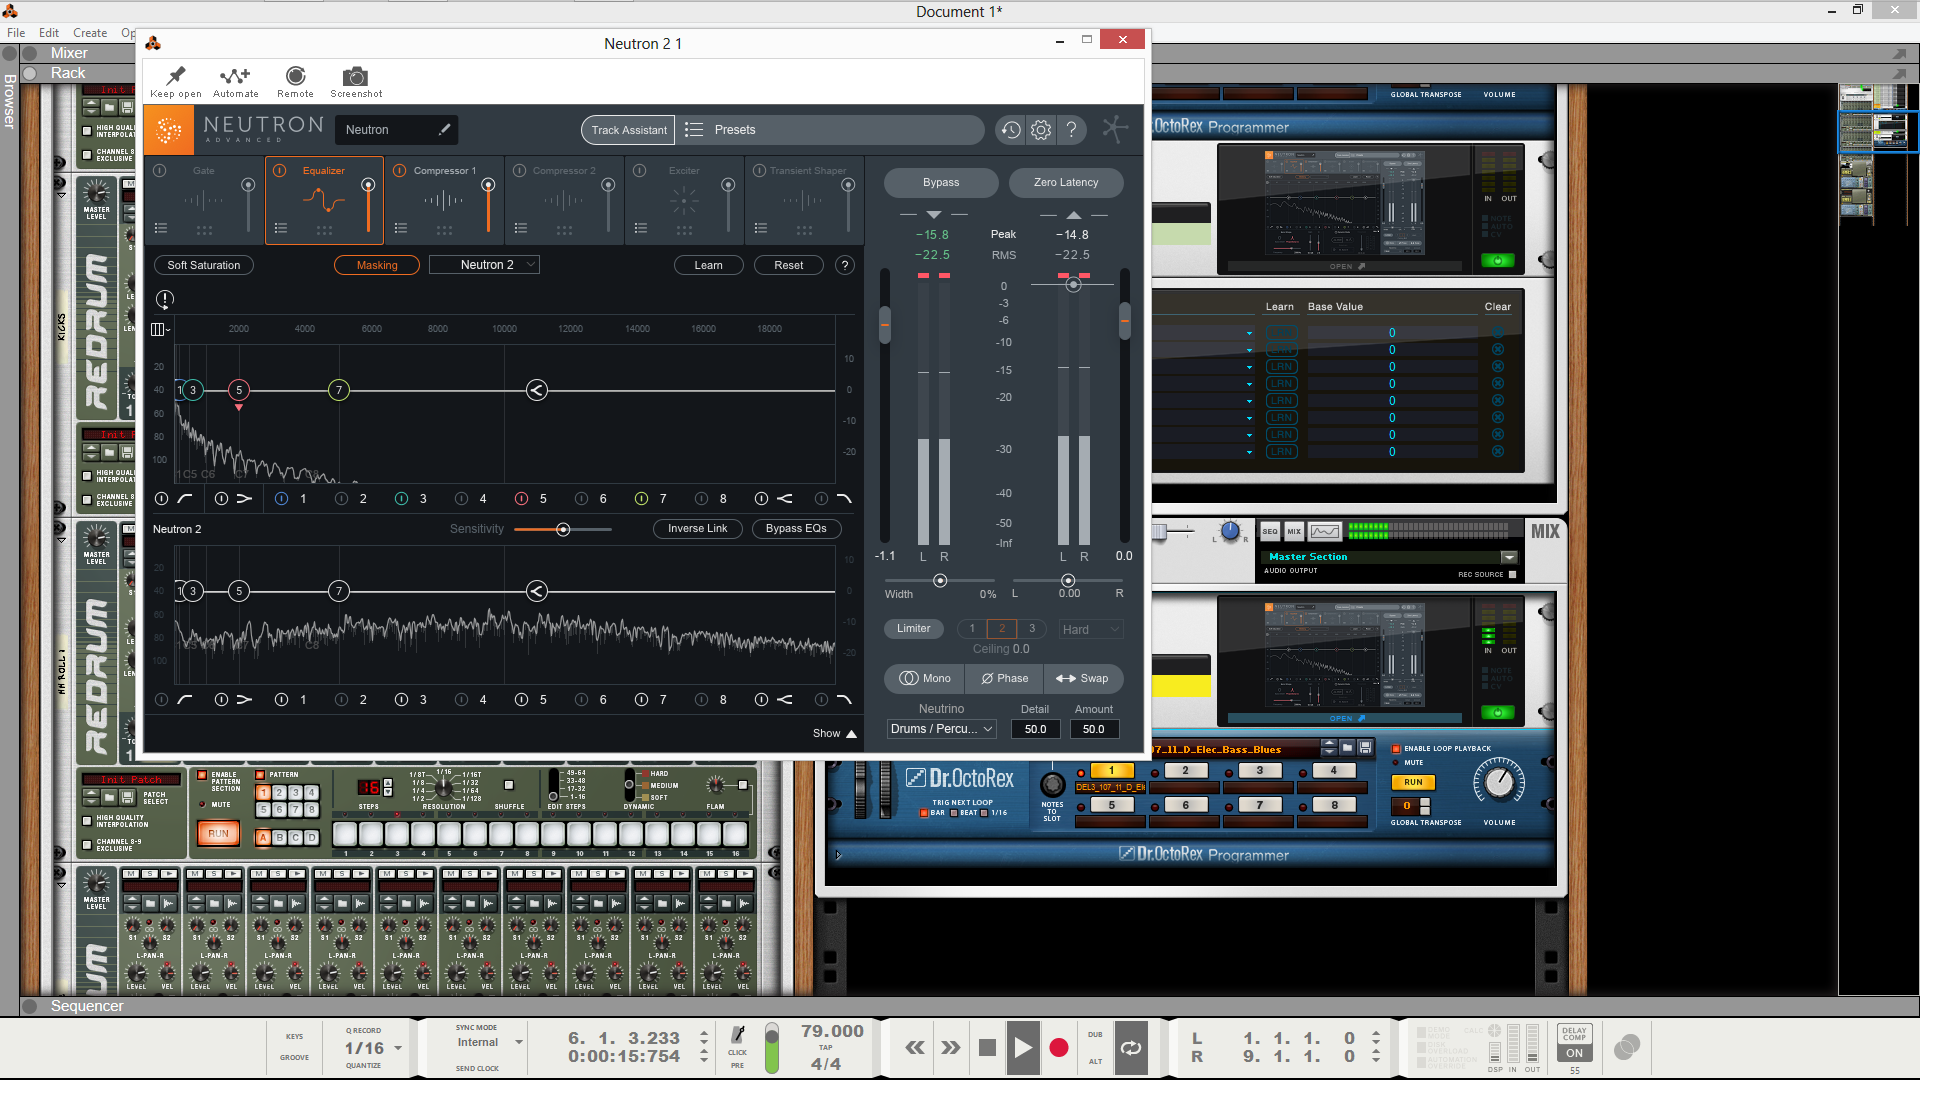Select Limiter mode 1
The image size is (1942, 1098).
click(972, 629)
